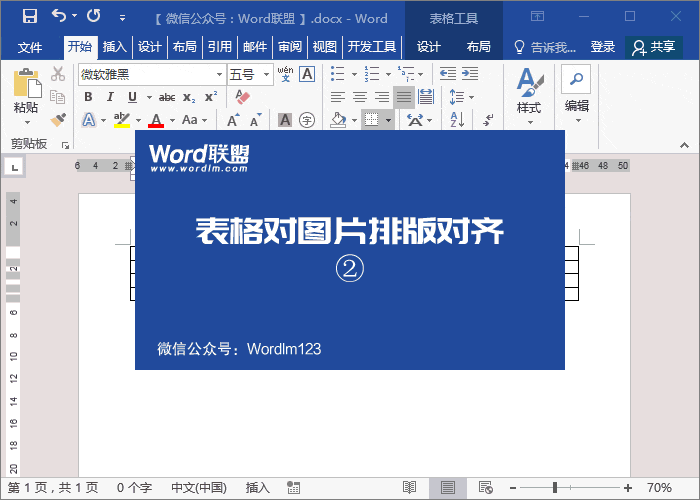Open the 编辑 editing menu

click(x=576, y=95)
